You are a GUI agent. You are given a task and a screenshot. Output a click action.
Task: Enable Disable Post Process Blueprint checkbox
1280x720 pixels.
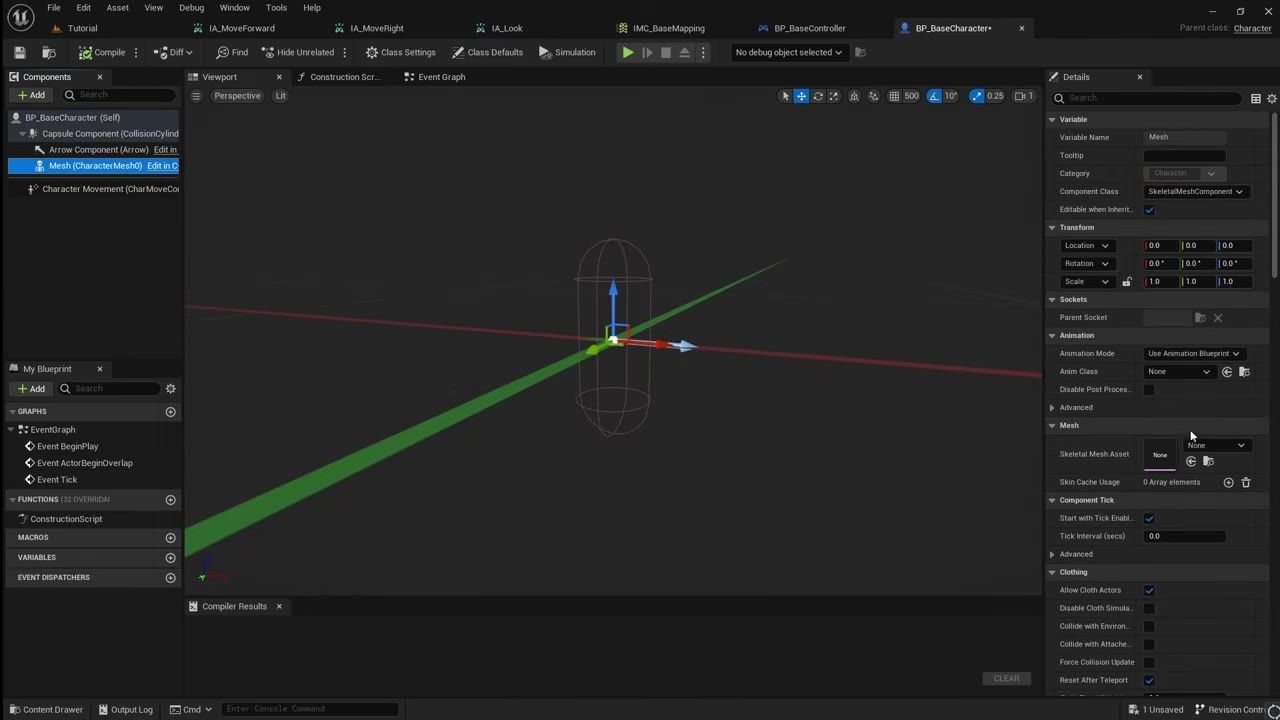click(x=1149, y=390)
